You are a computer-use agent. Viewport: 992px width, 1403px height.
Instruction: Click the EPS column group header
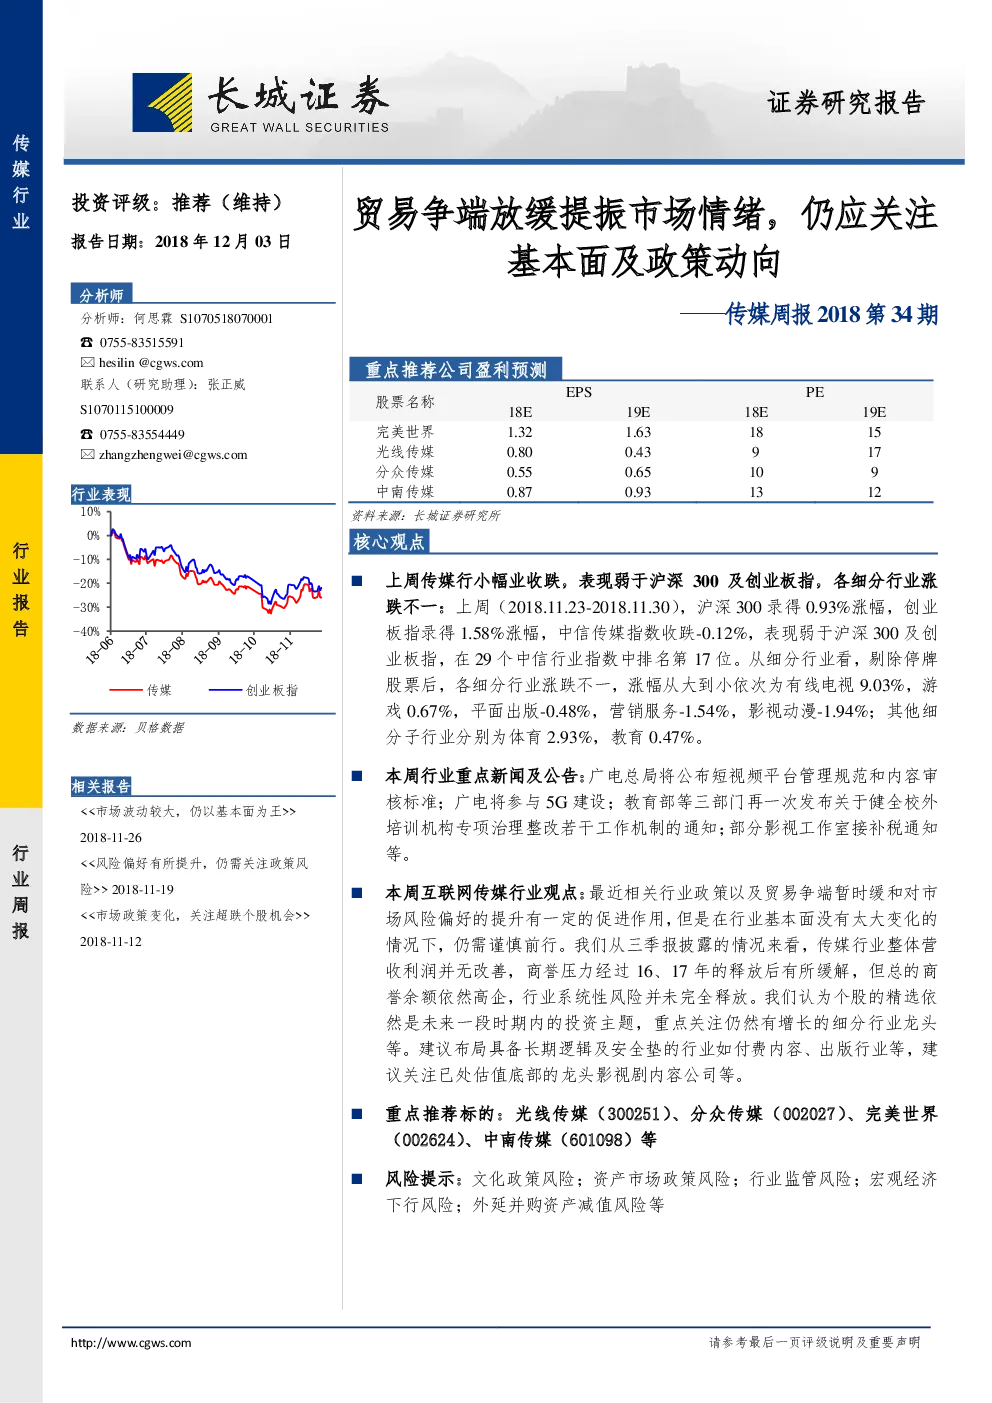click(579, 392)
